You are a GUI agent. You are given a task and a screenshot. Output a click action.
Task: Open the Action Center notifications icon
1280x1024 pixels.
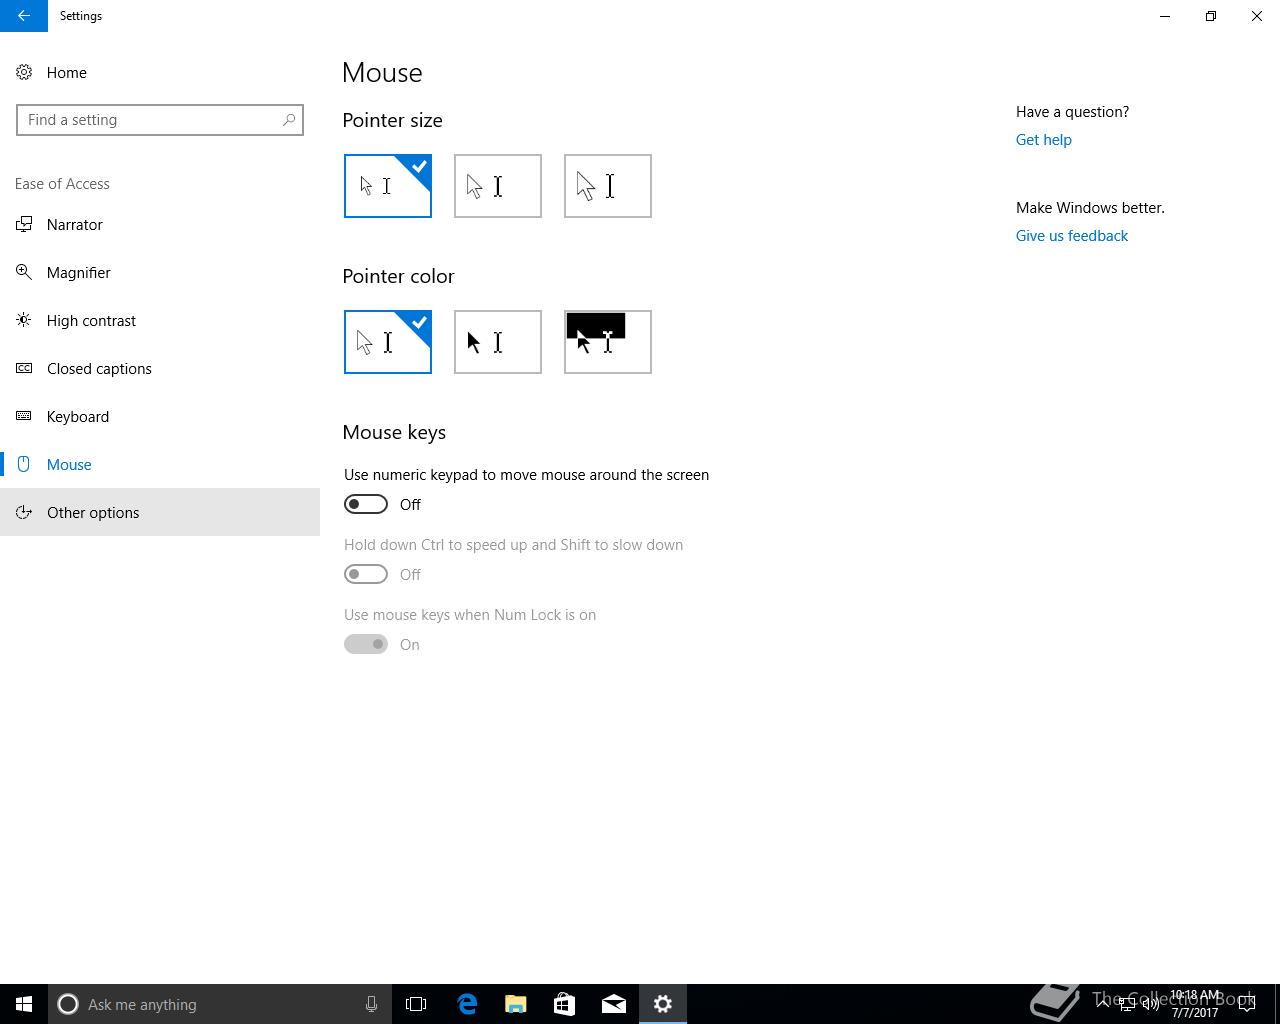(x=1247, y=1004)
